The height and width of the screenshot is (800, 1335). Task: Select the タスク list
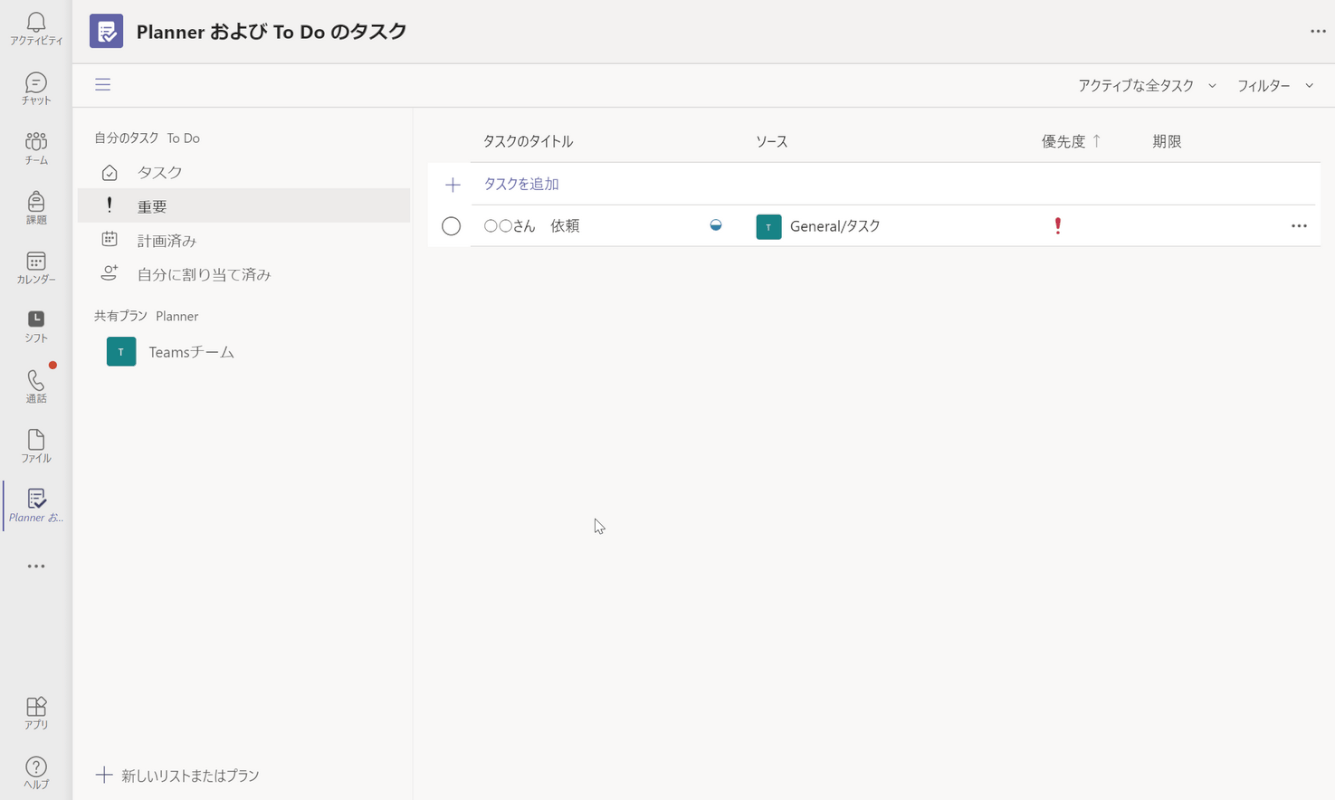[244, 172]
